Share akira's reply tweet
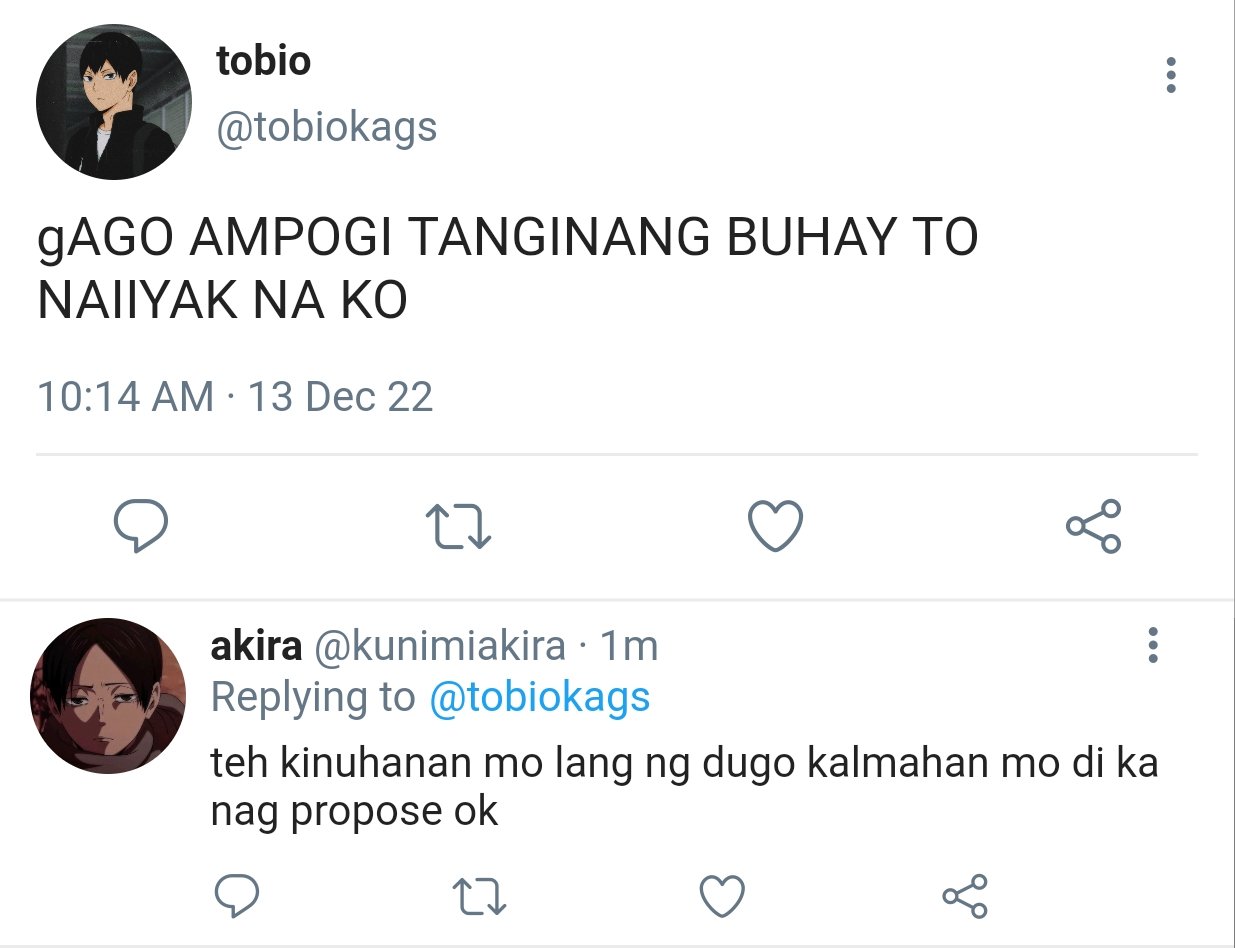 pos(965,895)
